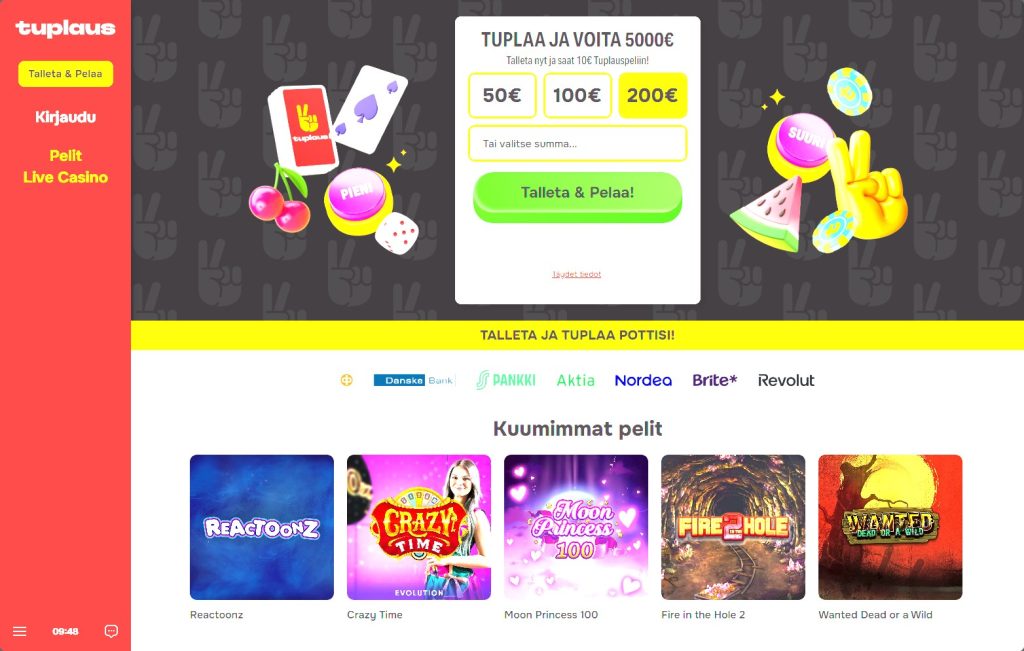Open the Täydet tiedot link
1024x651 pixels.
click(x=577, y=274)
